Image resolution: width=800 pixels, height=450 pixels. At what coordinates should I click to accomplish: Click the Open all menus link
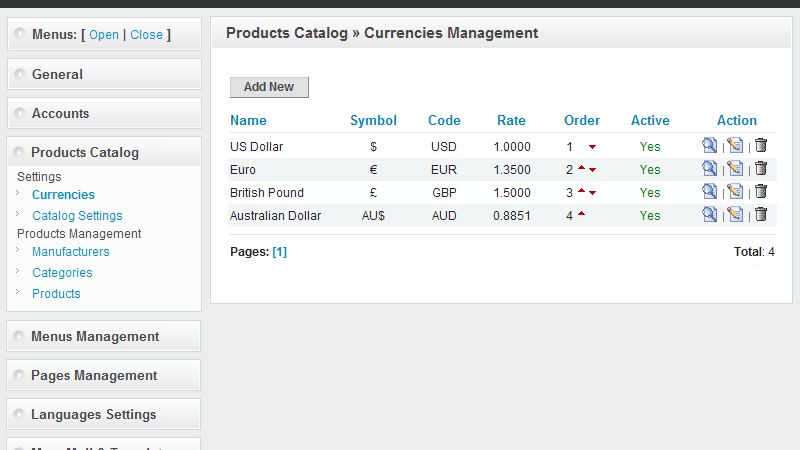tap(104, 35)
